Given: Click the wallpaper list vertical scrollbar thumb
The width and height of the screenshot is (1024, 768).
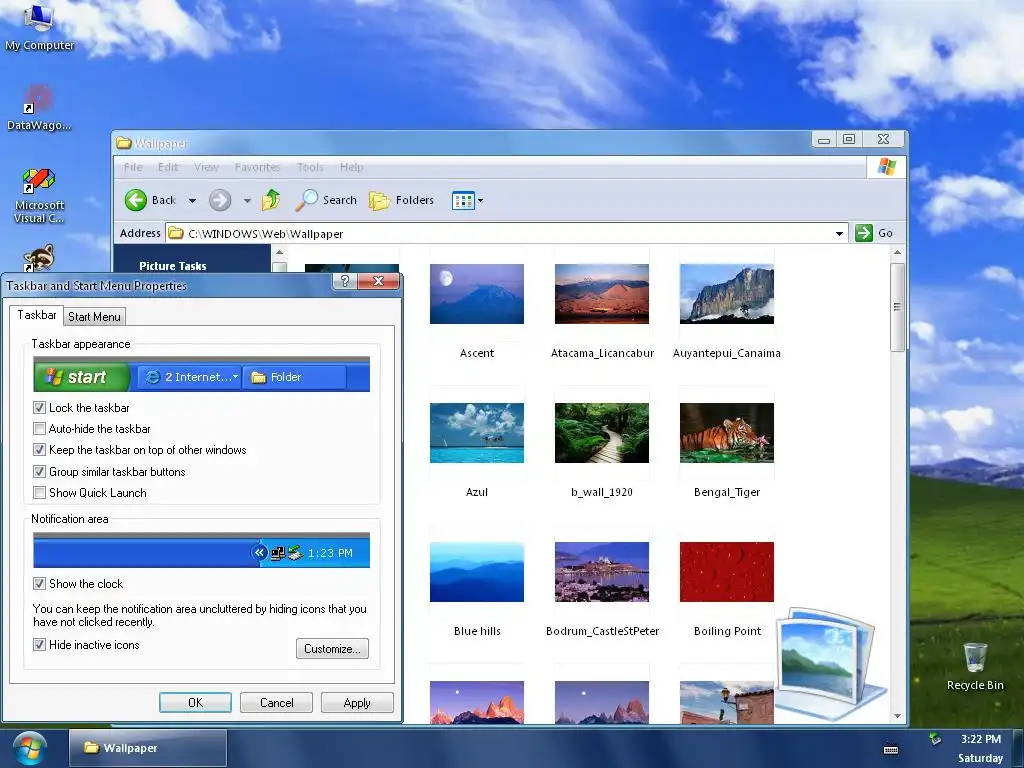Looking at the screenshot, I should coord(897,307).
